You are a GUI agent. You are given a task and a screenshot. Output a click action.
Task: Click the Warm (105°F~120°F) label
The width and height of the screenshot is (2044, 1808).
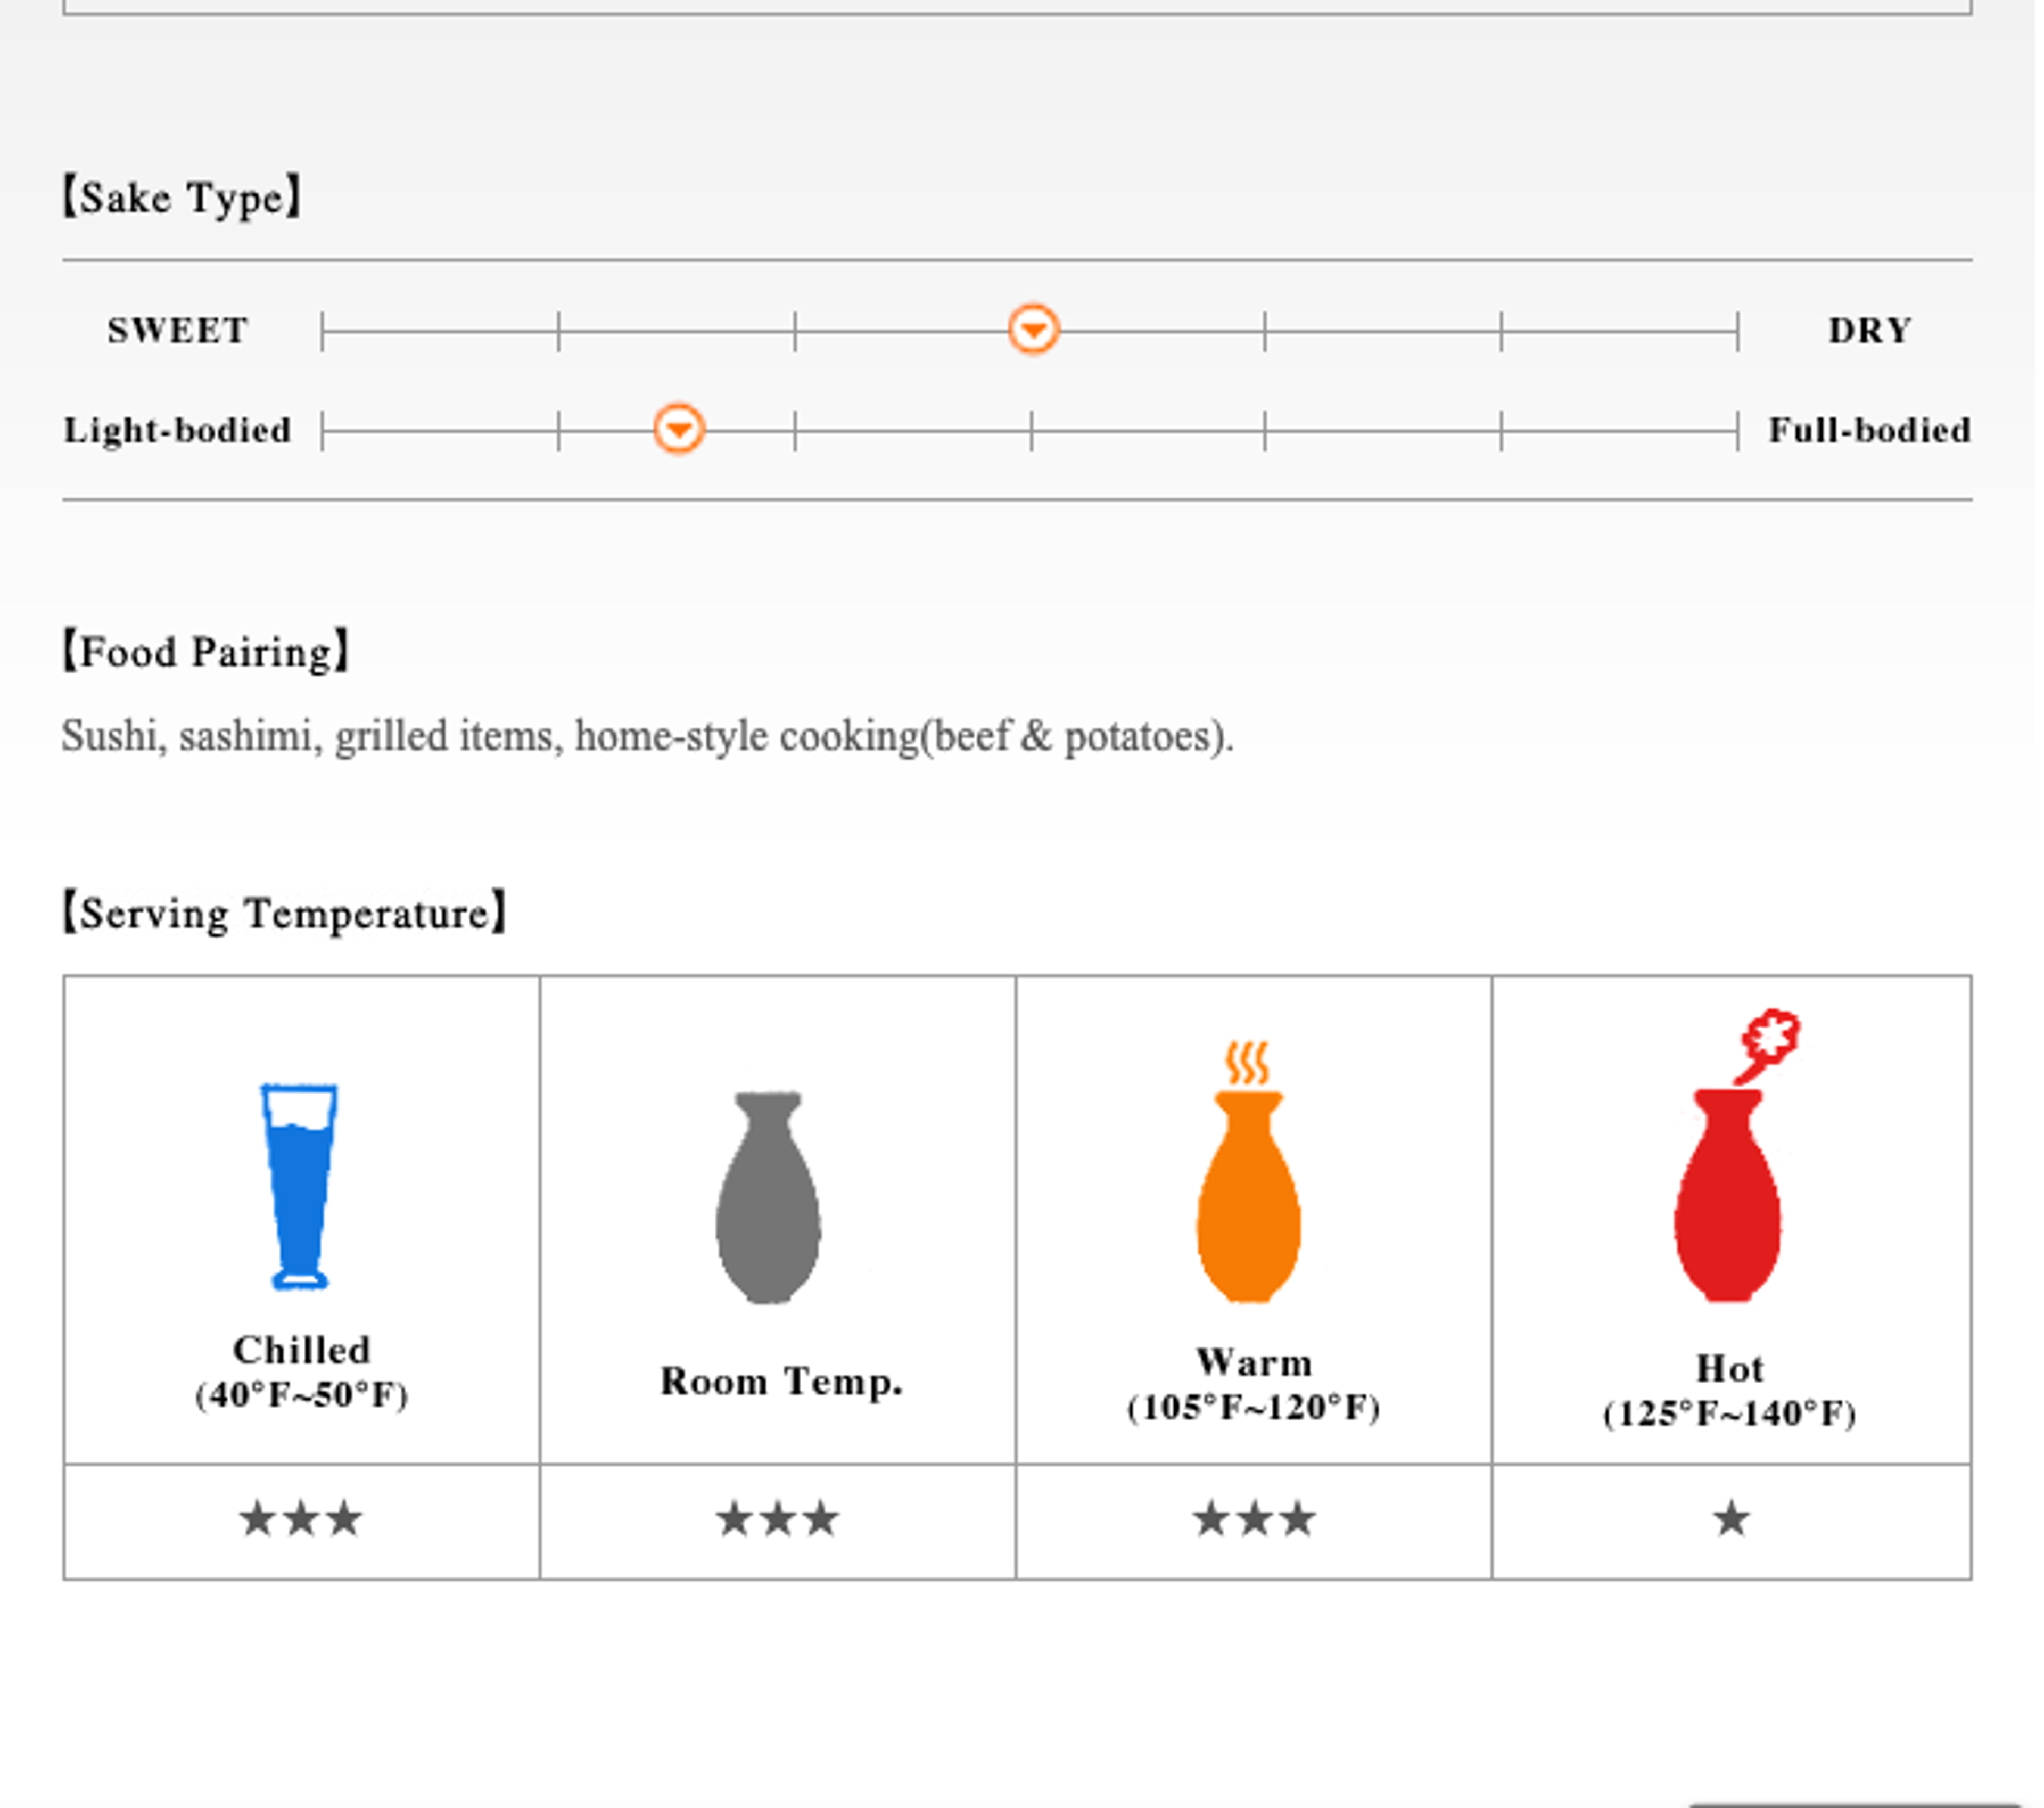pyautogui.click(x=1254, y=1385)
